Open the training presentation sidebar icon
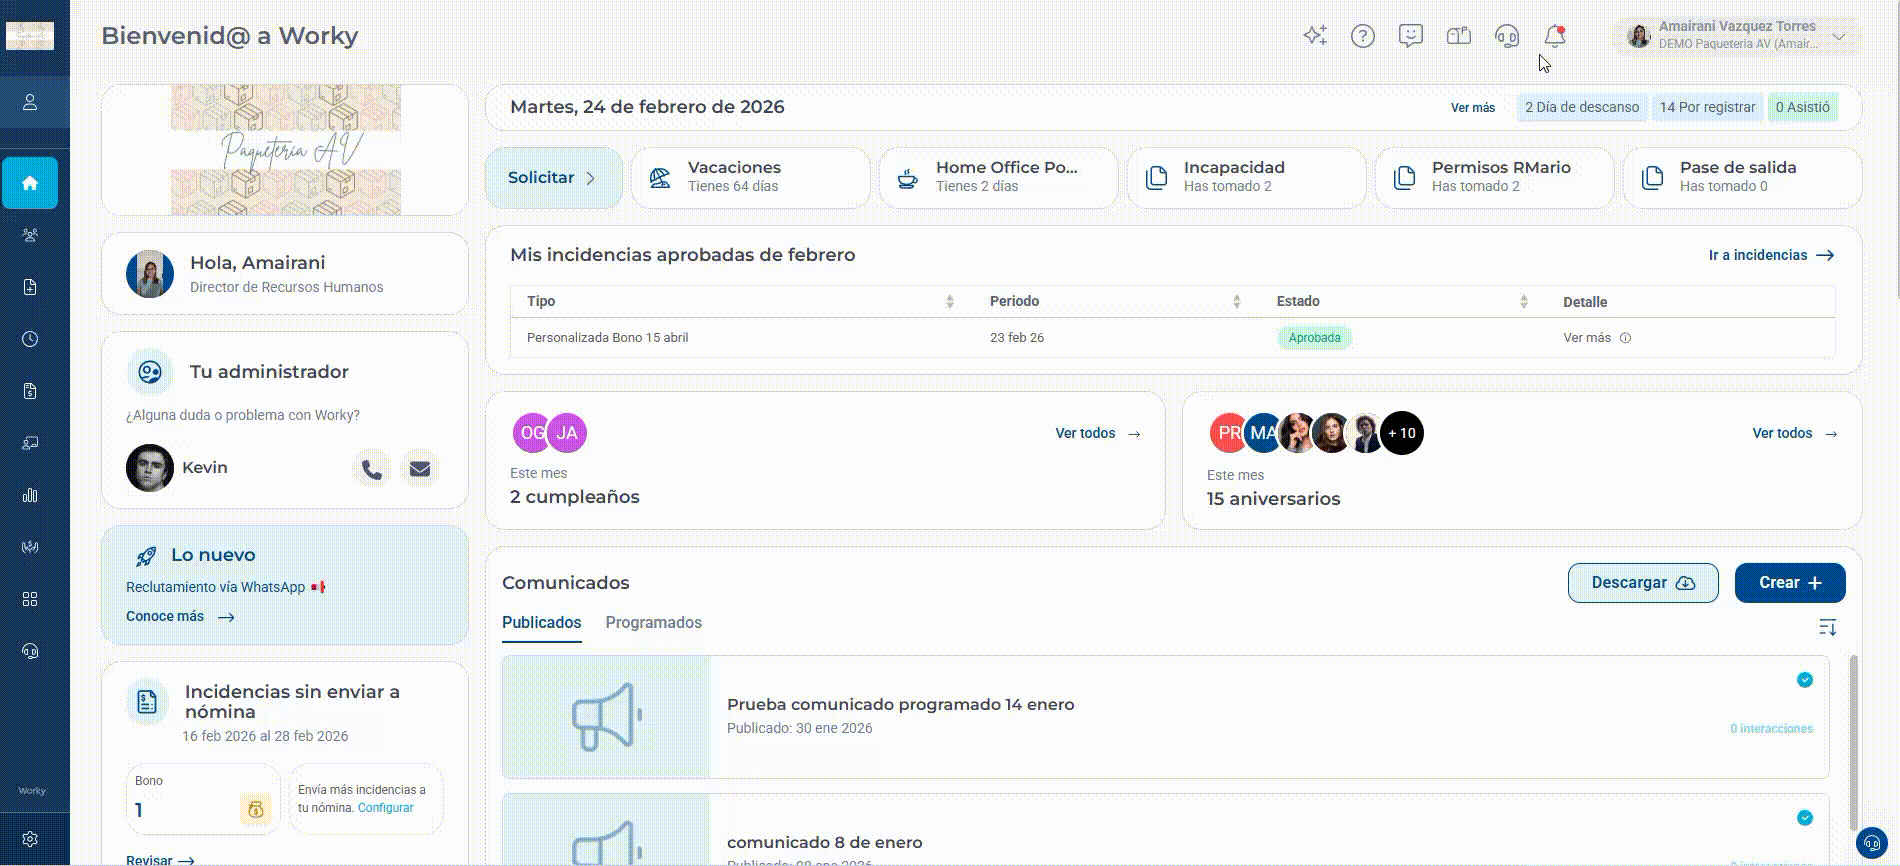Screen dimensions: 1900x866 [30, 443]
